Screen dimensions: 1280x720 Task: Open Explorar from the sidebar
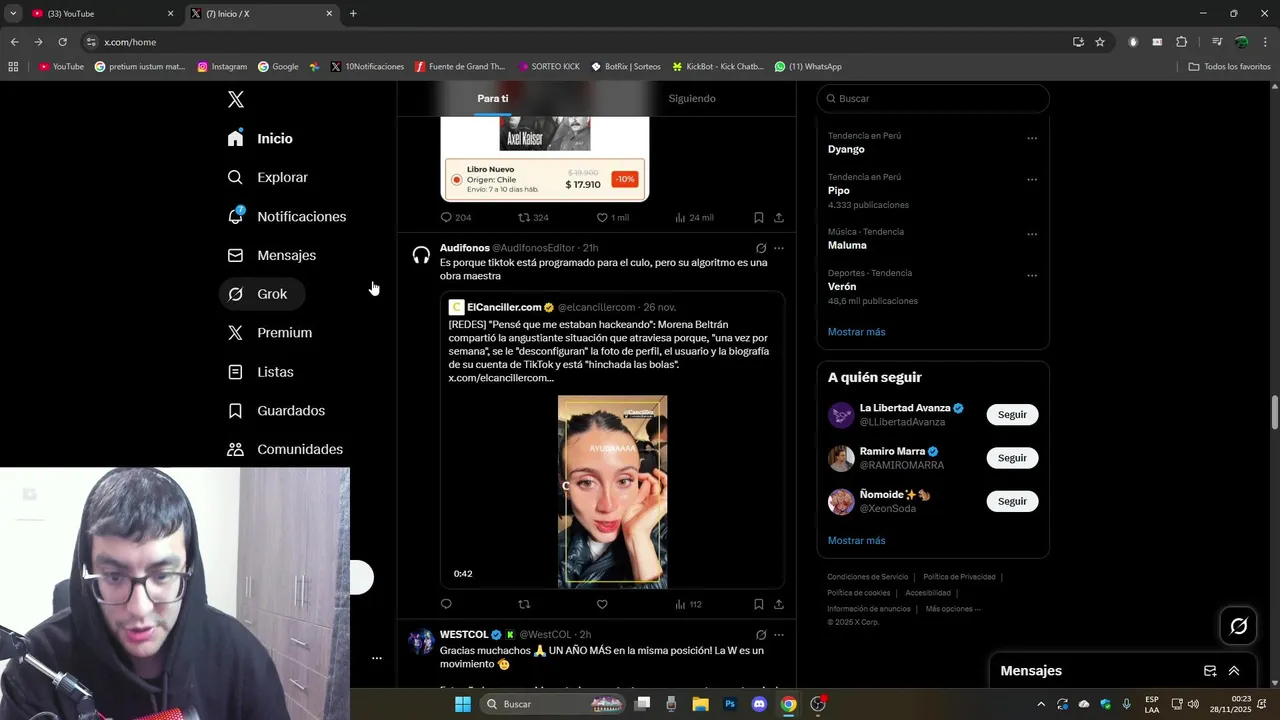pyautogui.click(x=267, y=177)
